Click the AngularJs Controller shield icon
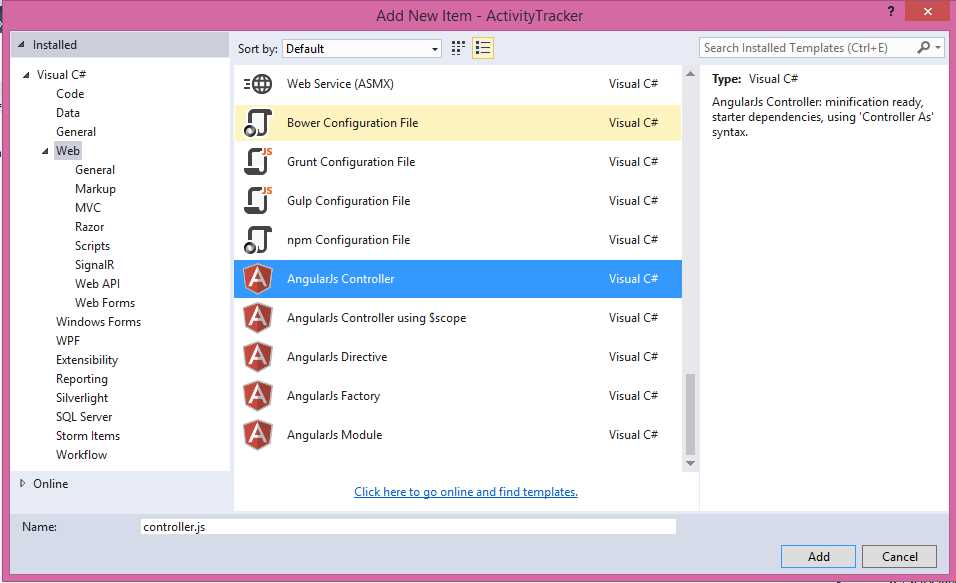The image size is (956, 583). point(258,278)
